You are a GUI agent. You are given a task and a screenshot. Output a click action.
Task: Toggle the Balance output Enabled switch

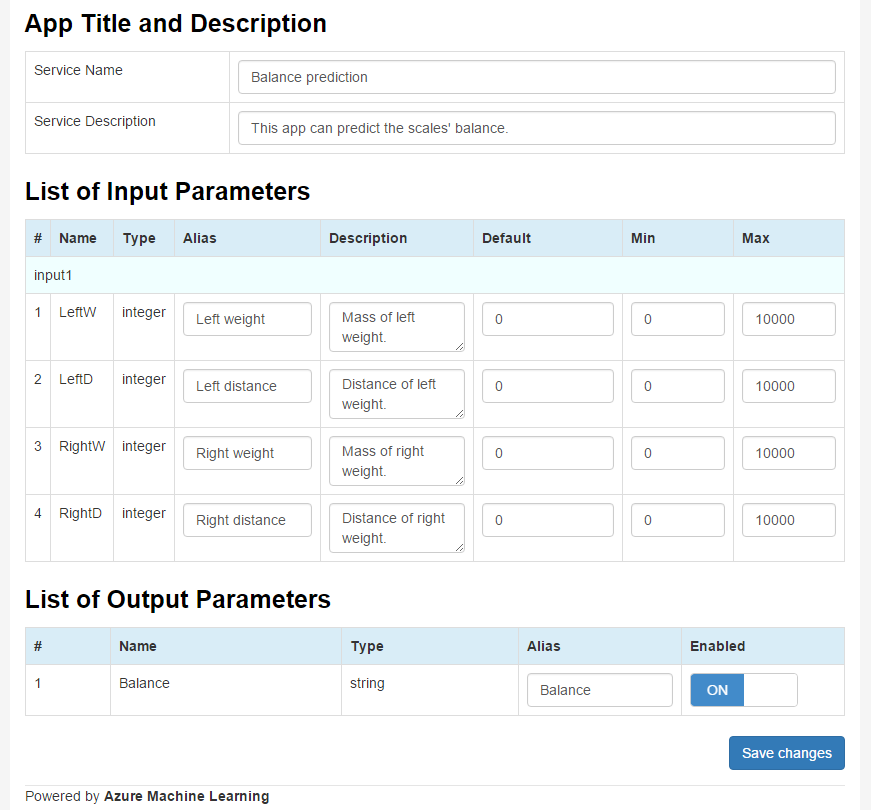[x=744, y=690]
